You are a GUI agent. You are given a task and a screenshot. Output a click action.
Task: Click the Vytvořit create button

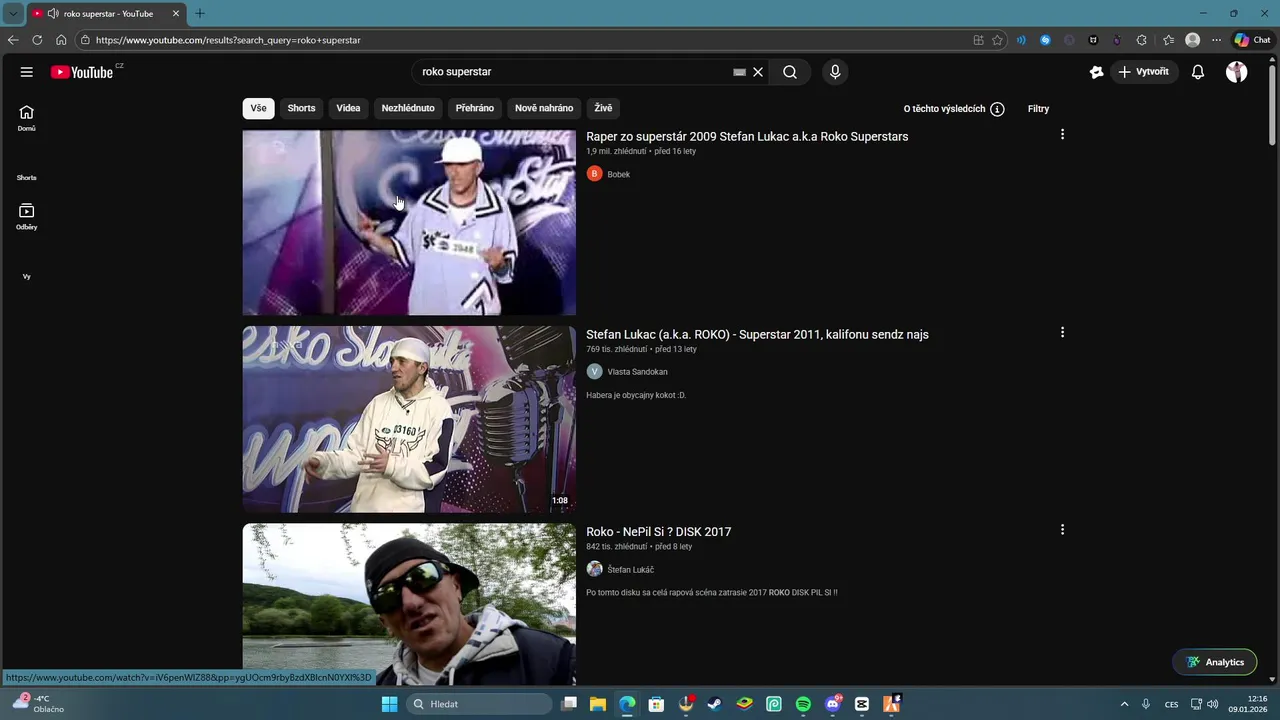[x=1144, y=72]
